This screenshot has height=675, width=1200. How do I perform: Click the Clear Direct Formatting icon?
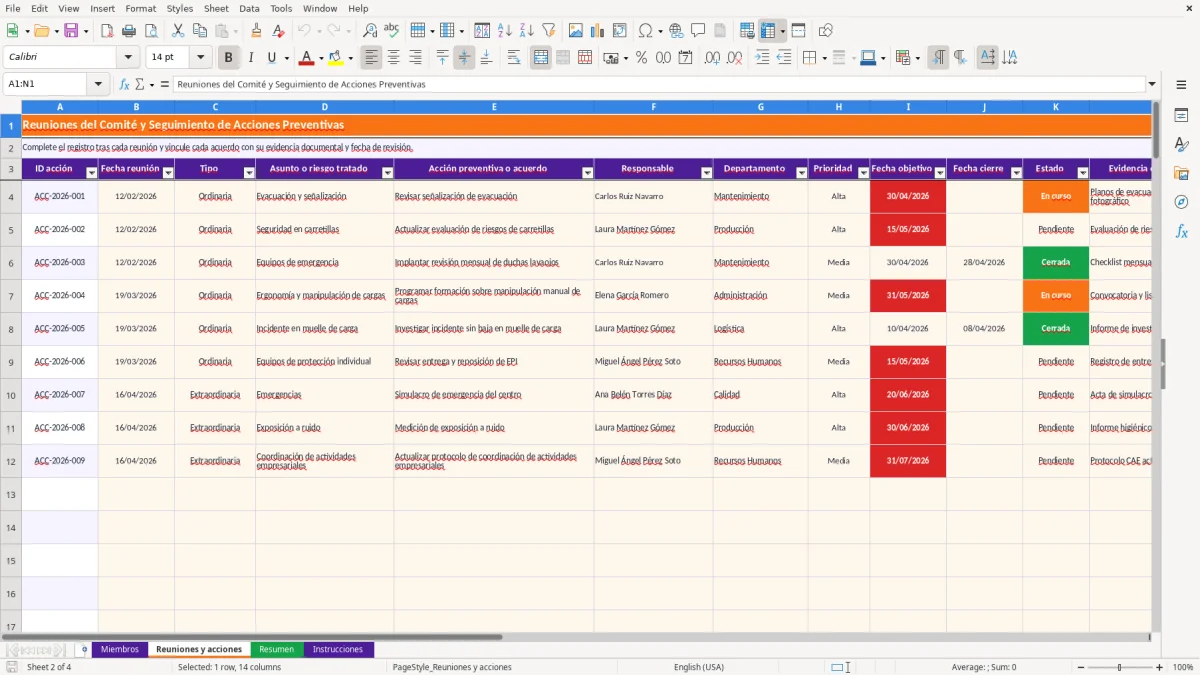[279, 31]
